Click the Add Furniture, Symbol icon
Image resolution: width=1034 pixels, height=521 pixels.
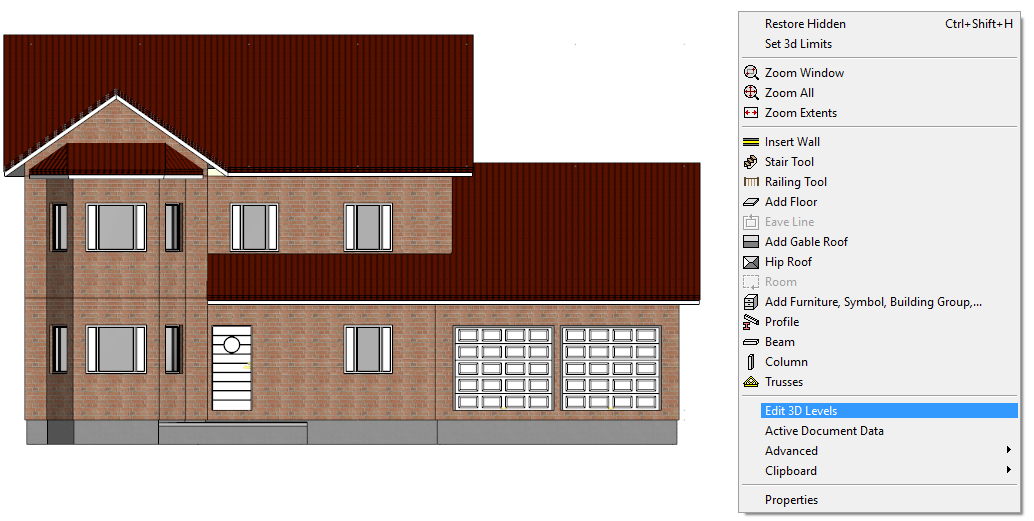click(750, 302)
